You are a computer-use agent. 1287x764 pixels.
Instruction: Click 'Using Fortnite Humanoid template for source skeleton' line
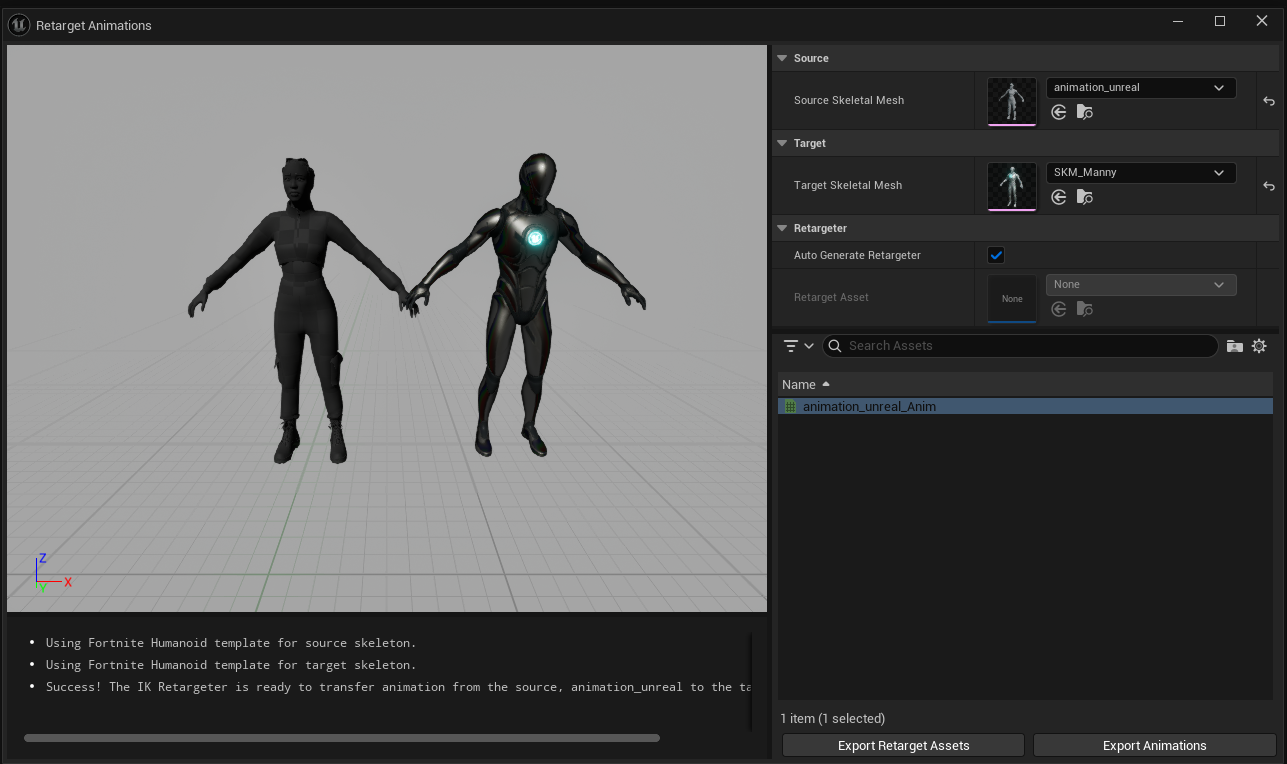click(231, 643)
